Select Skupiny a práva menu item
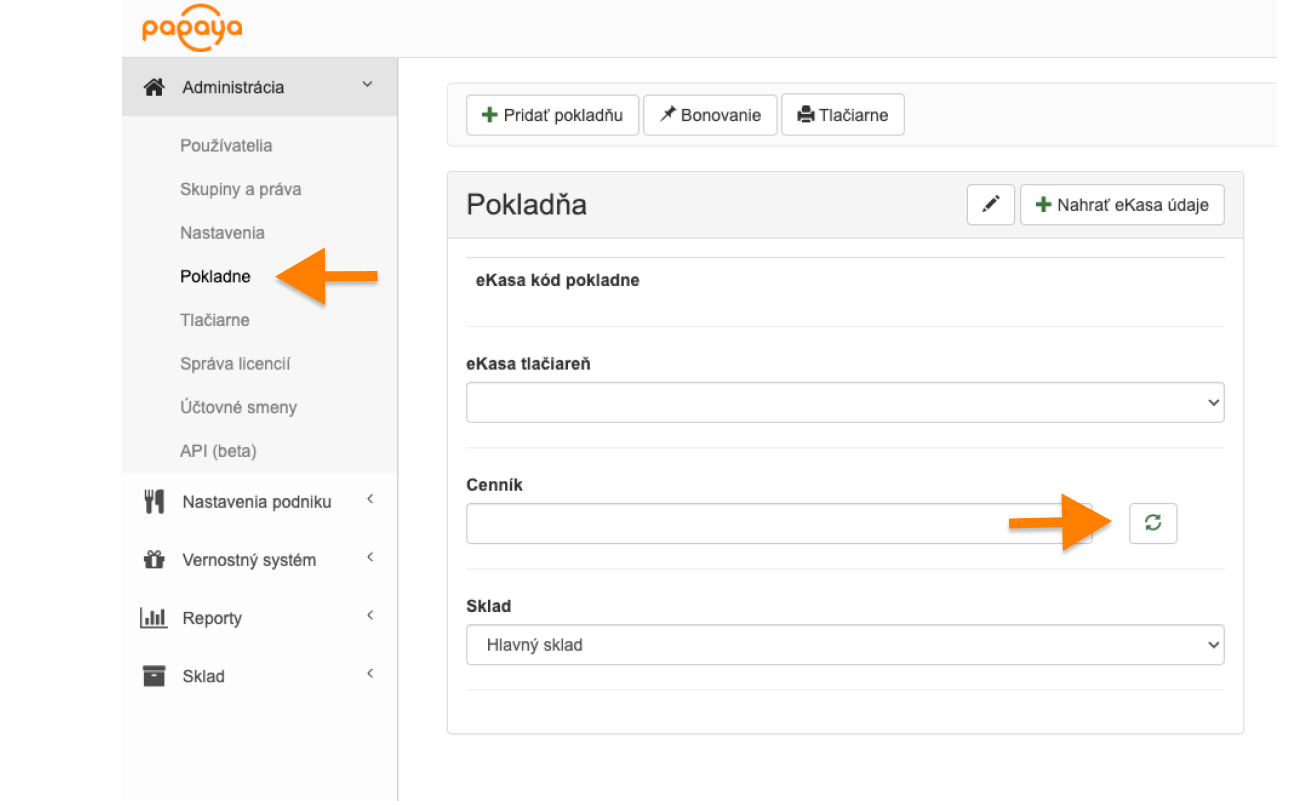The image size is (1289, 805). [x=240, y=190]
